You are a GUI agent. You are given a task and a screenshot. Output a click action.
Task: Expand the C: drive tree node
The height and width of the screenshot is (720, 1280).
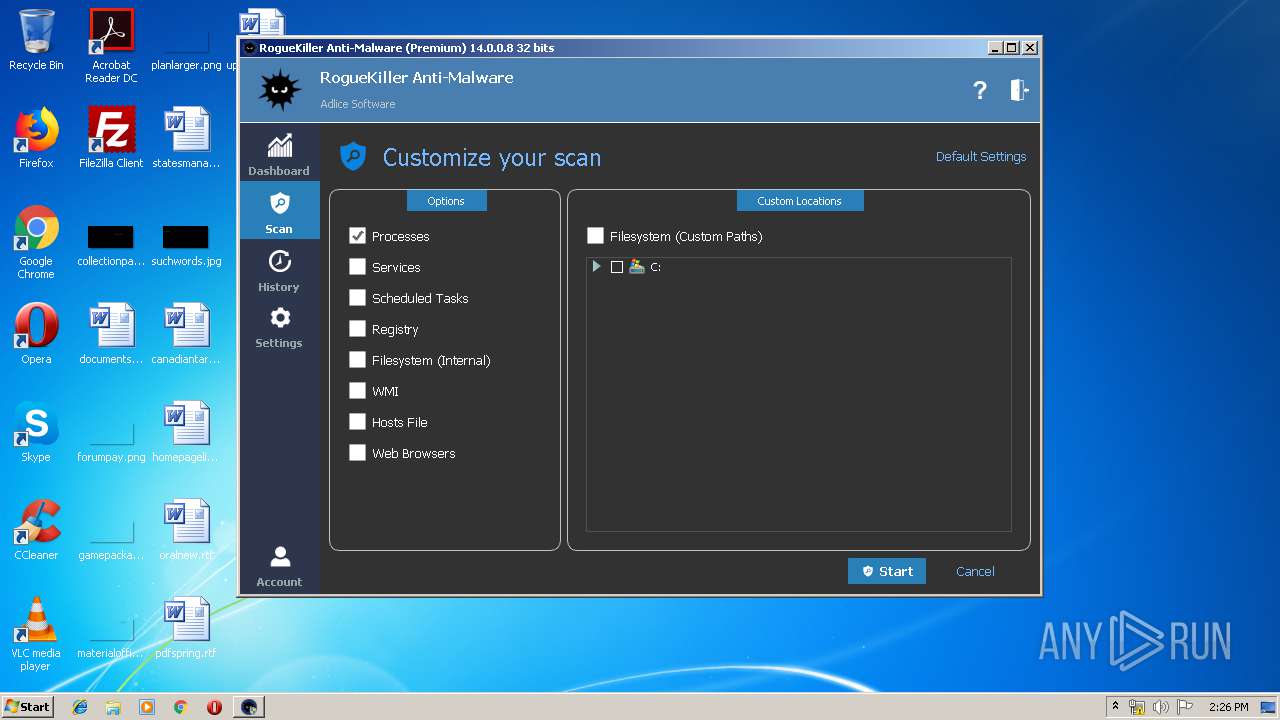pos(596,267)
